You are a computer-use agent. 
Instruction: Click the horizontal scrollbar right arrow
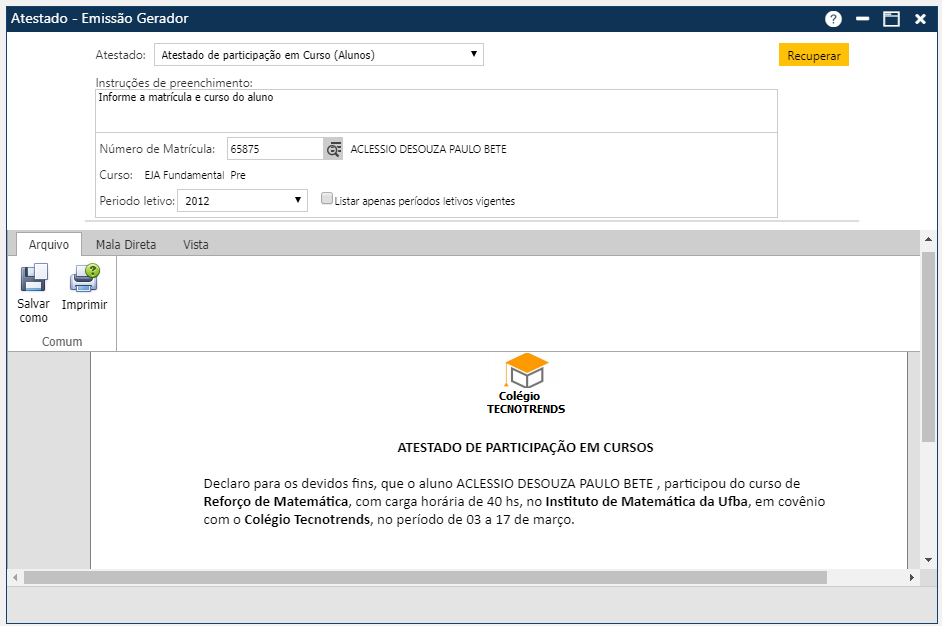(x=911, y=578)
